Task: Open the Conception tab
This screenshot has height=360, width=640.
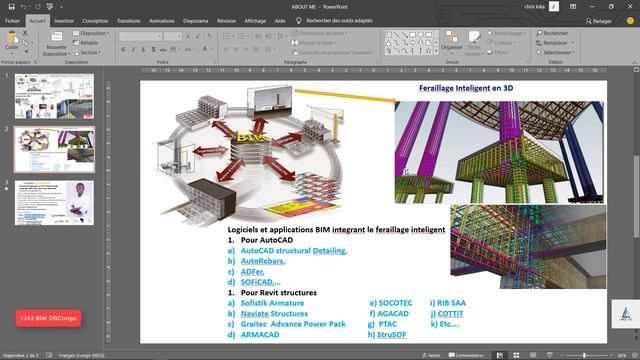Action: click(x=95, y=21)
